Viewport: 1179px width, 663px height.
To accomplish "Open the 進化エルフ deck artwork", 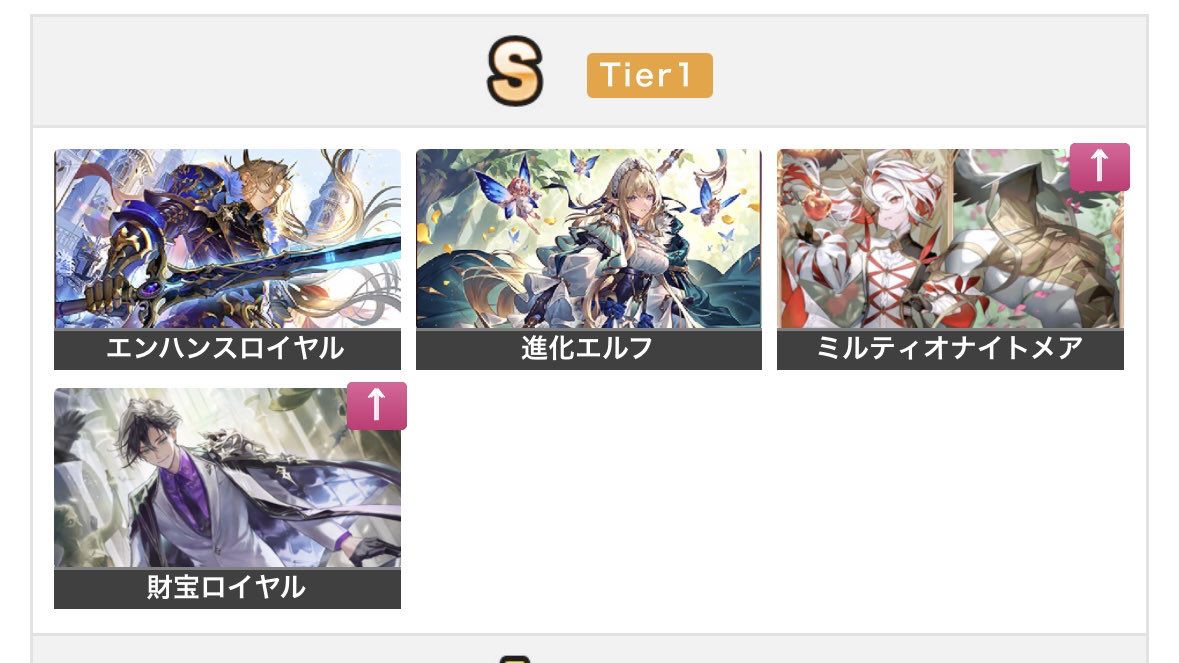I will pyautogui.click(x=589, y=238).
